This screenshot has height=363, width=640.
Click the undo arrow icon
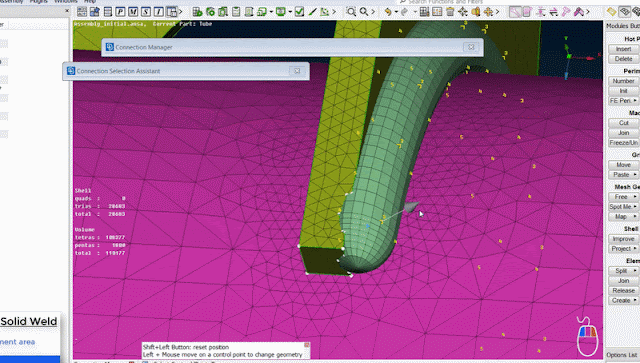click(388, 12)
